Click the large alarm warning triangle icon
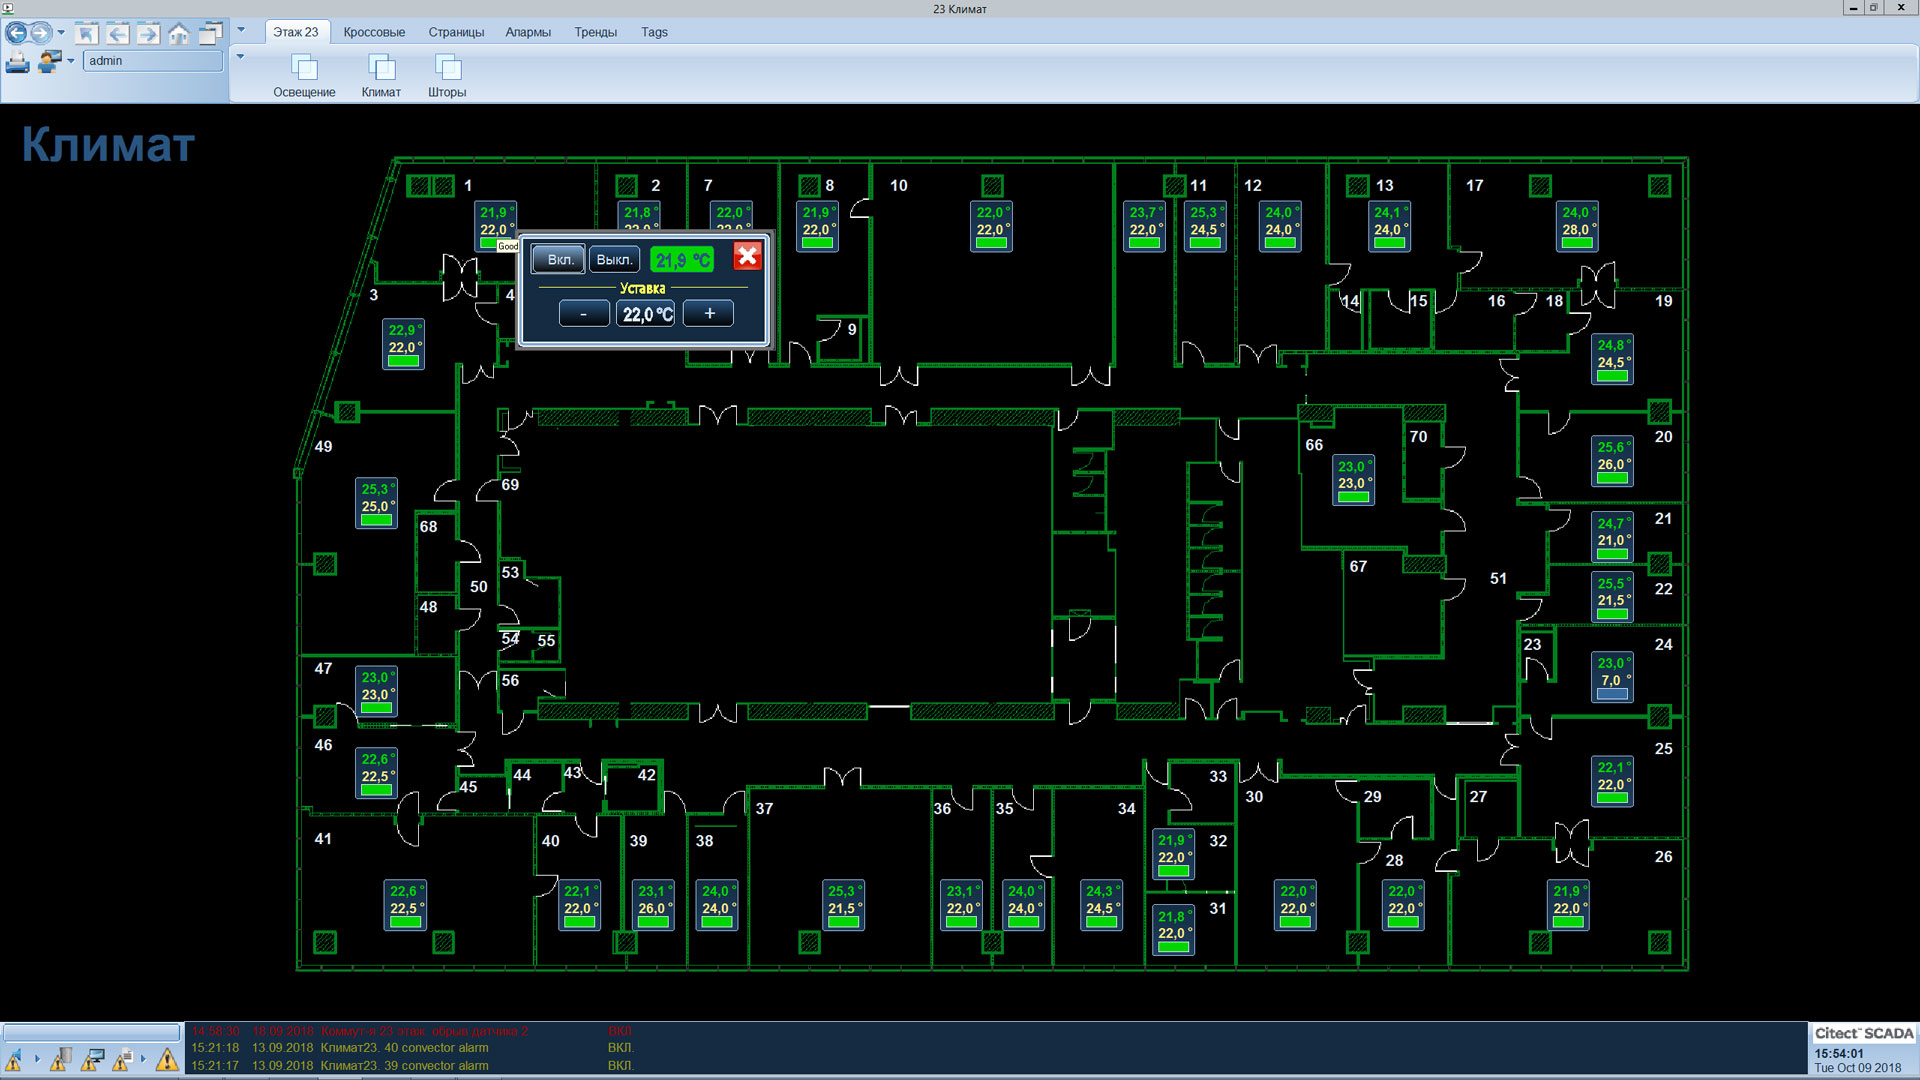Viewport: 1920px width, 1080px height. 167,1059
